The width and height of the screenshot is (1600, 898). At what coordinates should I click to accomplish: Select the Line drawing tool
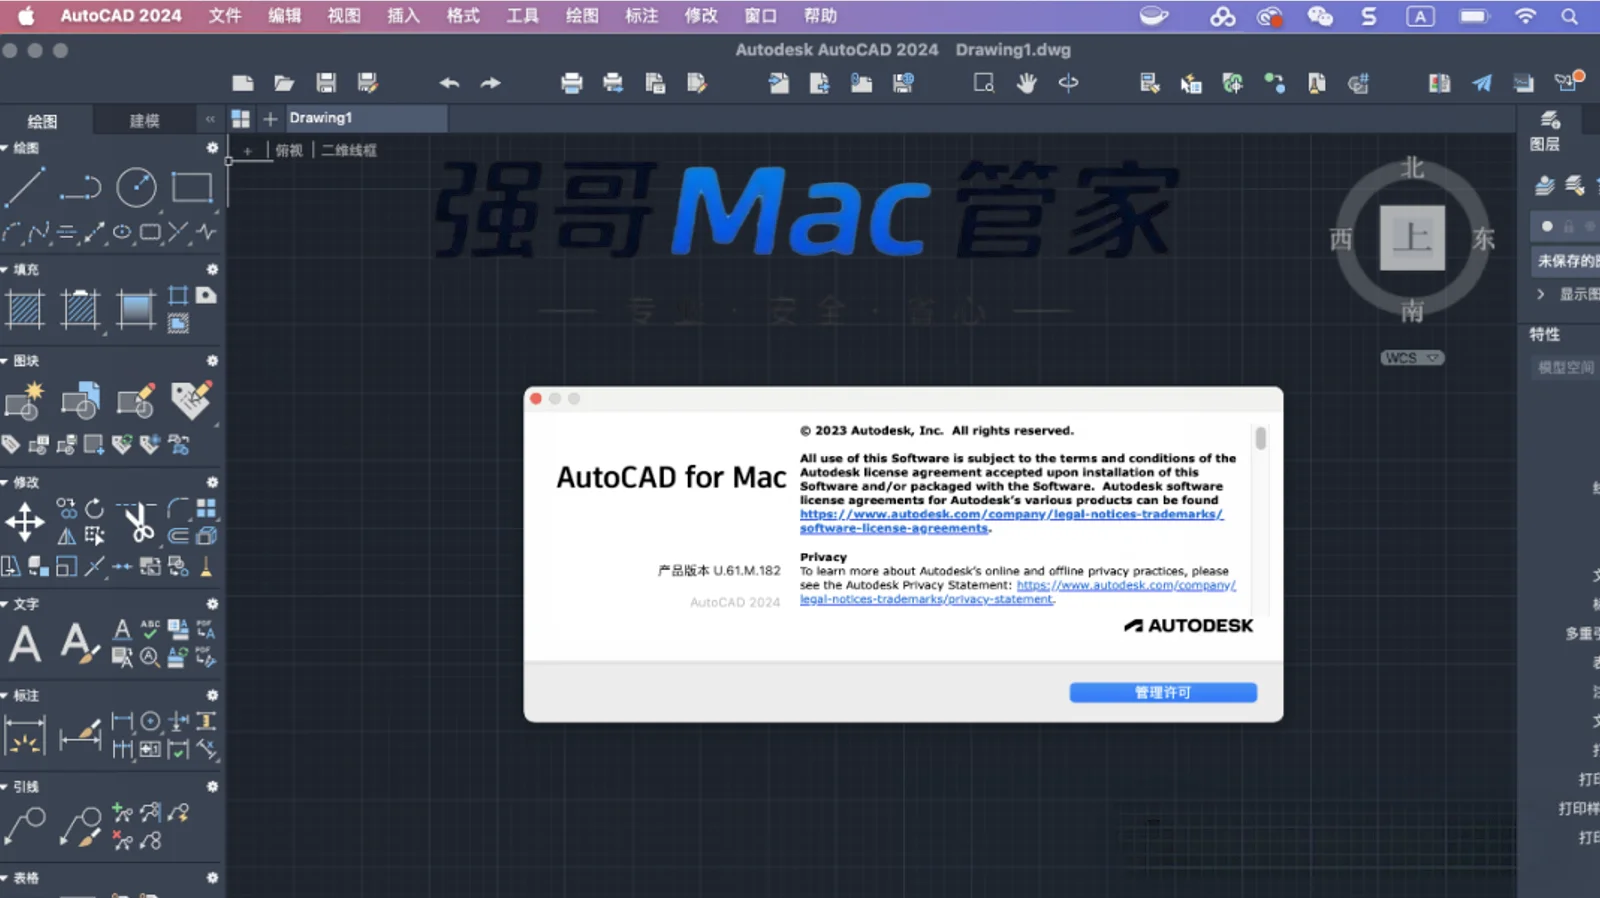25,187
